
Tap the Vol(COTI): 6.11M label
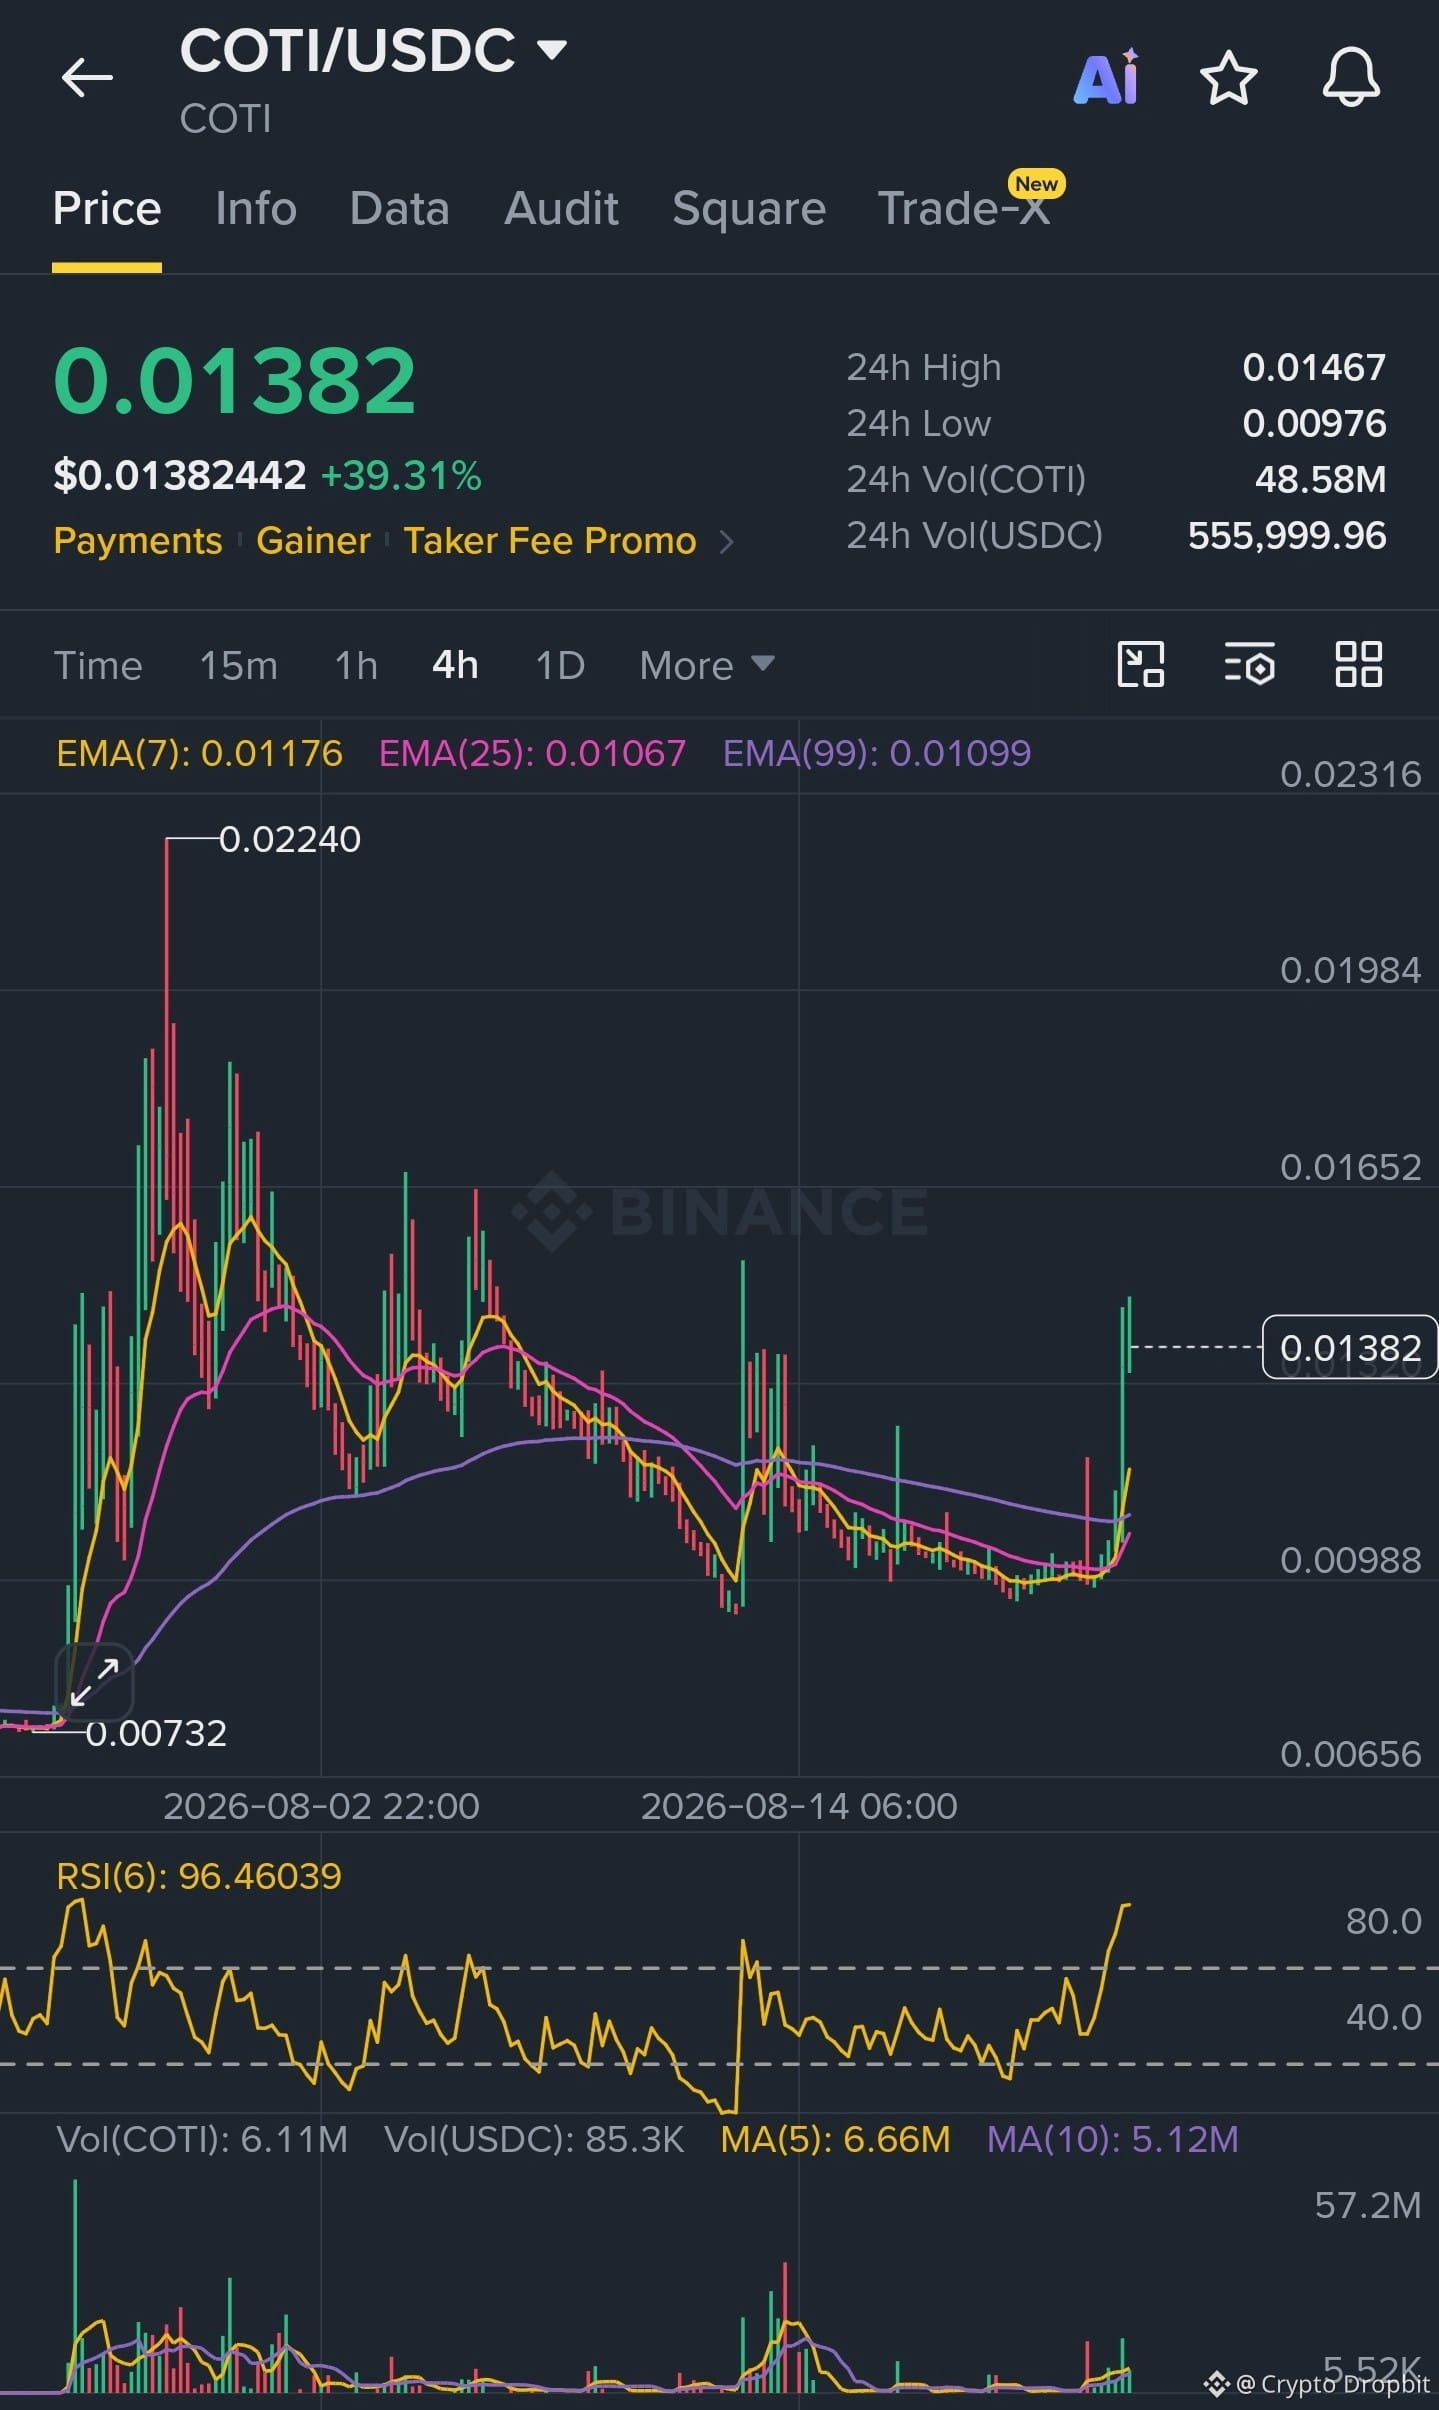tap(202, 2139)
